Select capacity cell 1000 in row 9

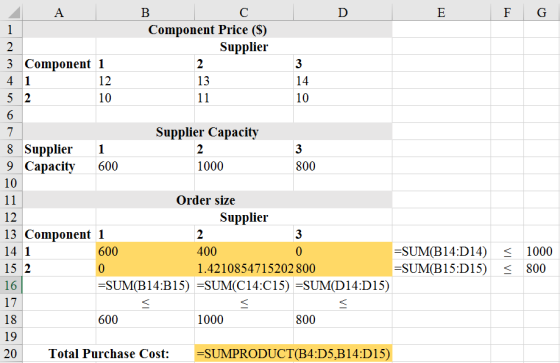244,166
